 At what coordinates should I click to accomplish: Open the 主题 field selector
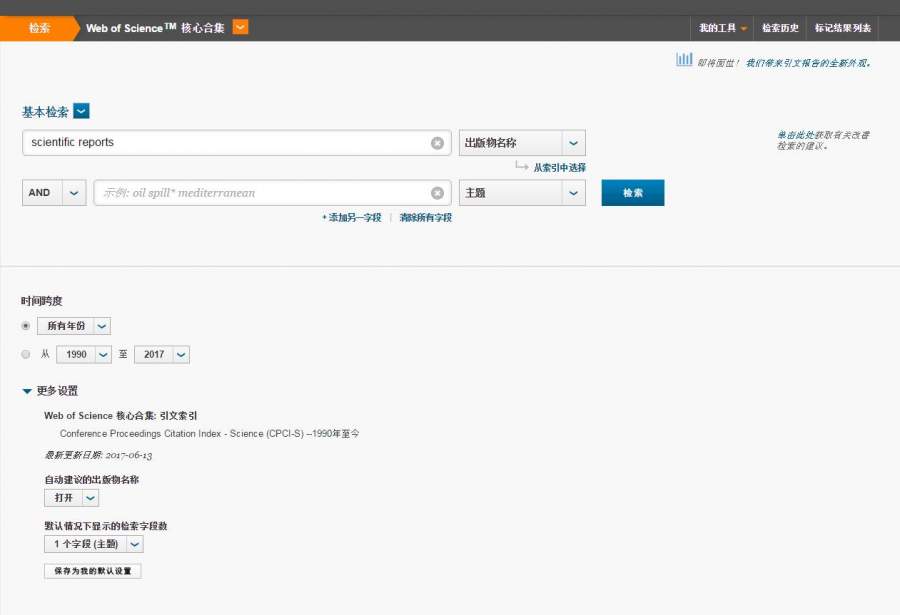(x=522, y=193)
